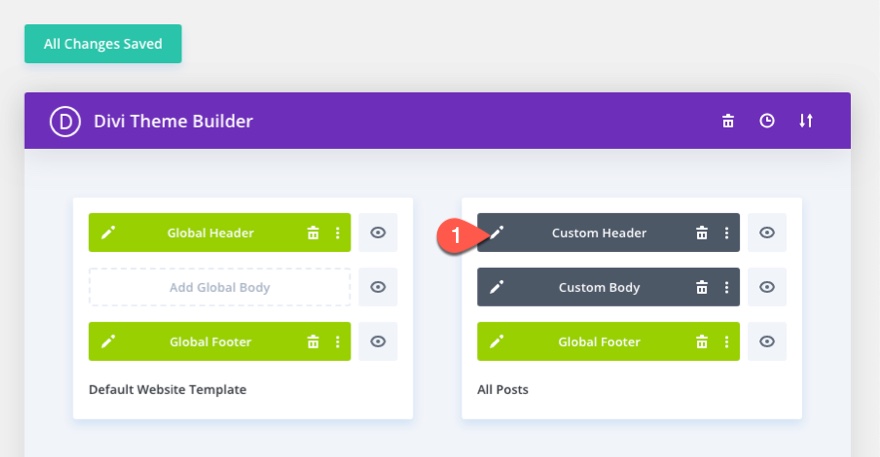Hide the Custom Header using eye icon
This screenshot has height=457, width=880.
coord(767,233)
